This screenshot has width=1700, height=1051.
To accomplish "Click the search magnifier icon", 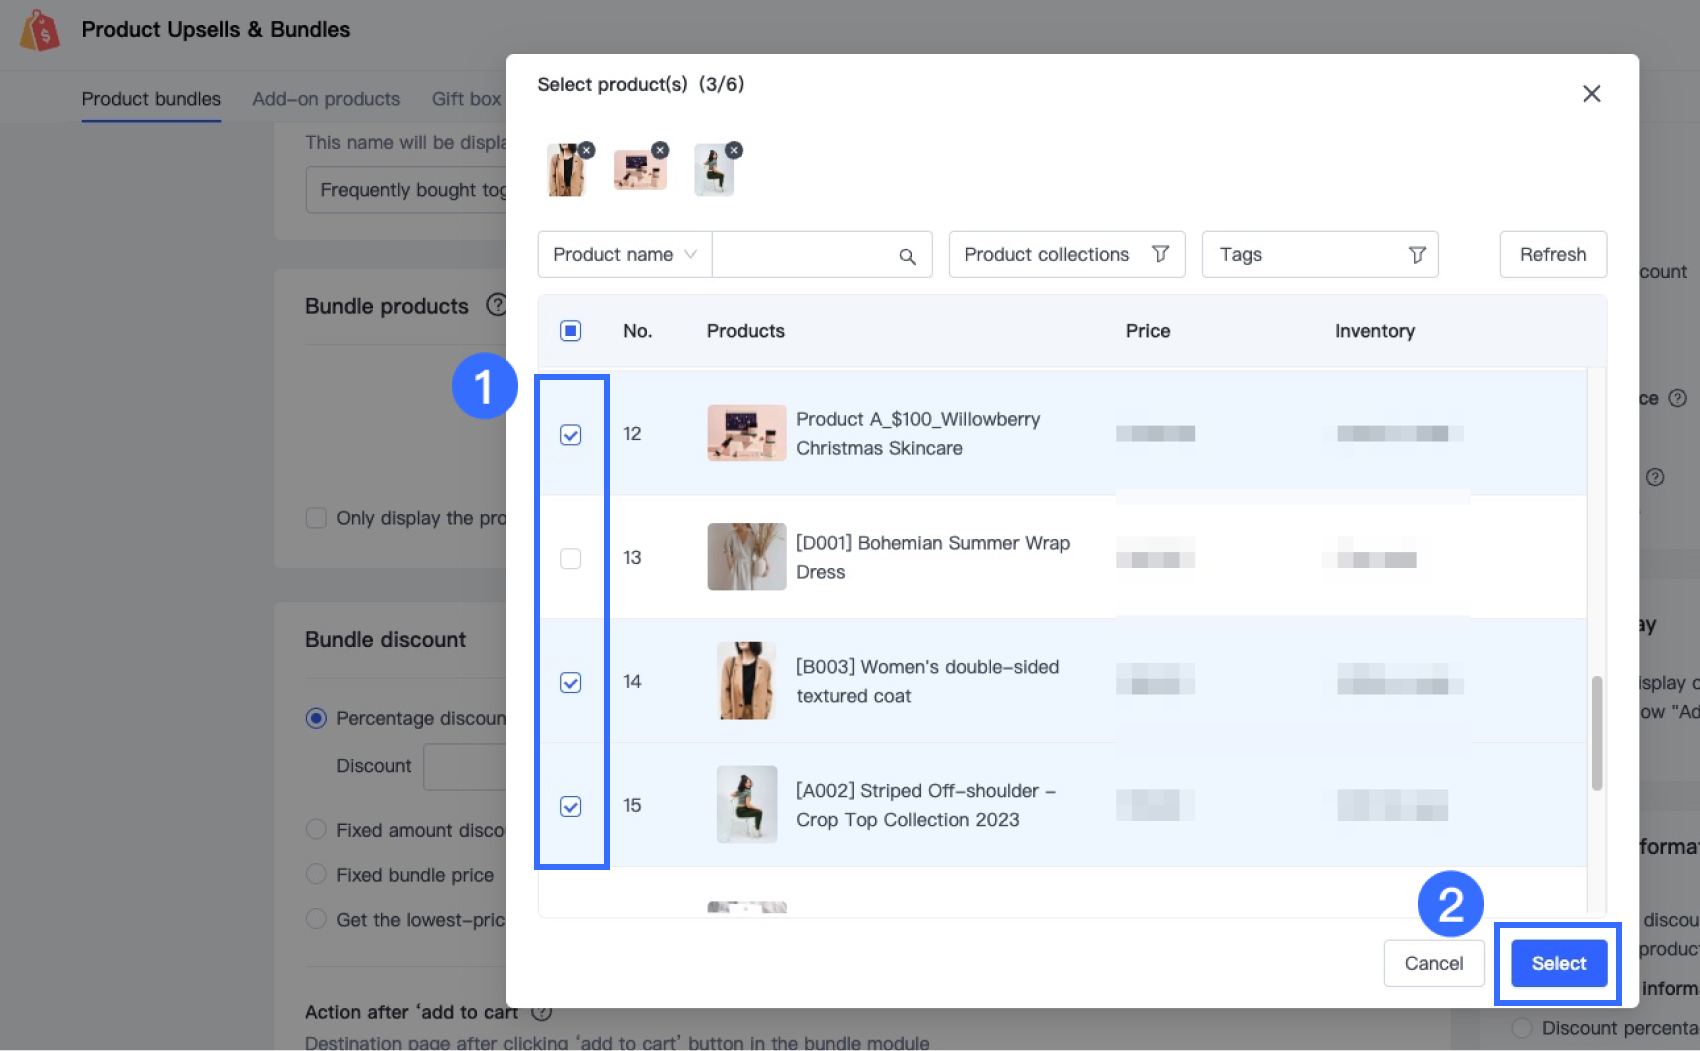I will pos(907,256).
